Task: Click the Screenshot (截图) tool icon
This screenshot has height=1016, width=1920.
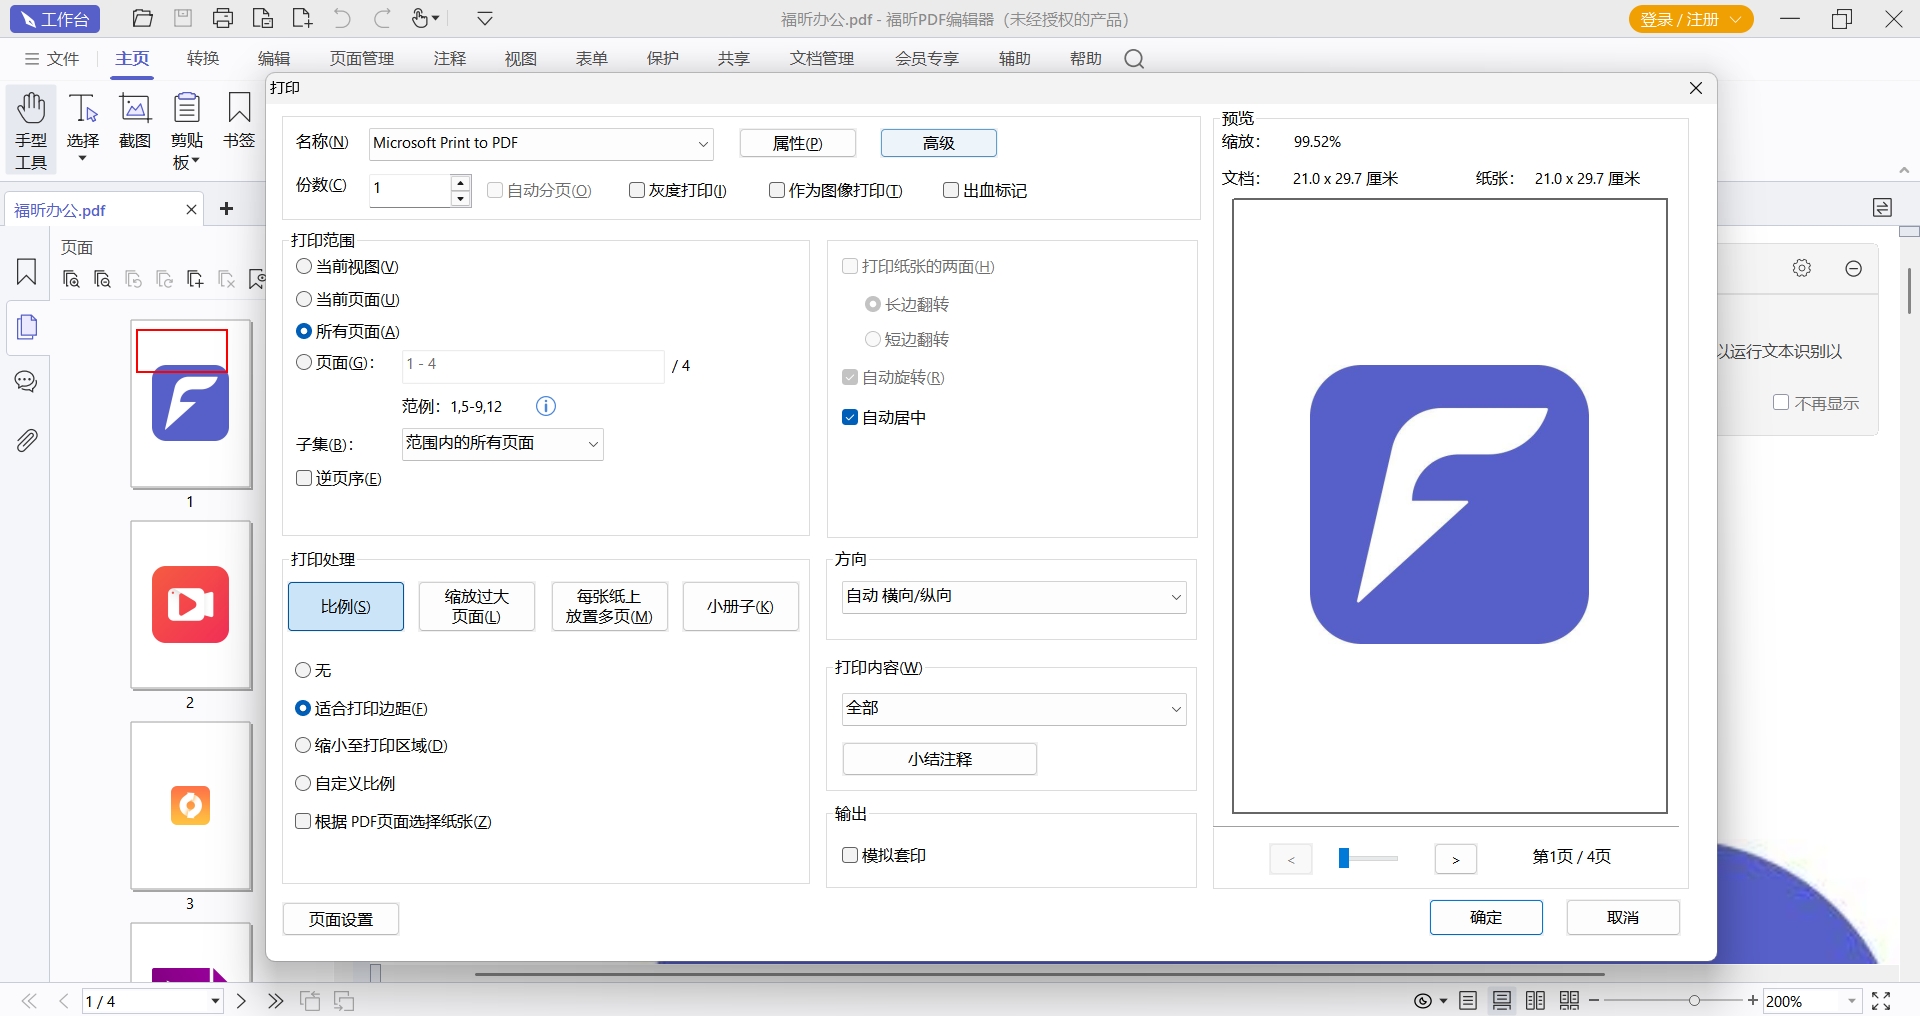Action: click(135, 109)
